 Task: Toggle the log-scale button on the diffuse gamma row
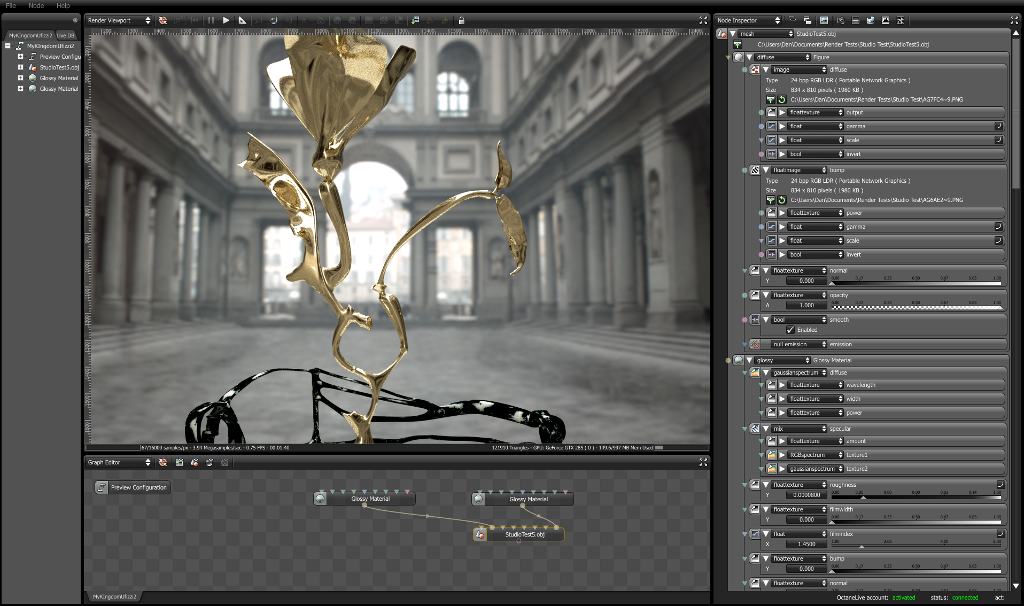999,126
